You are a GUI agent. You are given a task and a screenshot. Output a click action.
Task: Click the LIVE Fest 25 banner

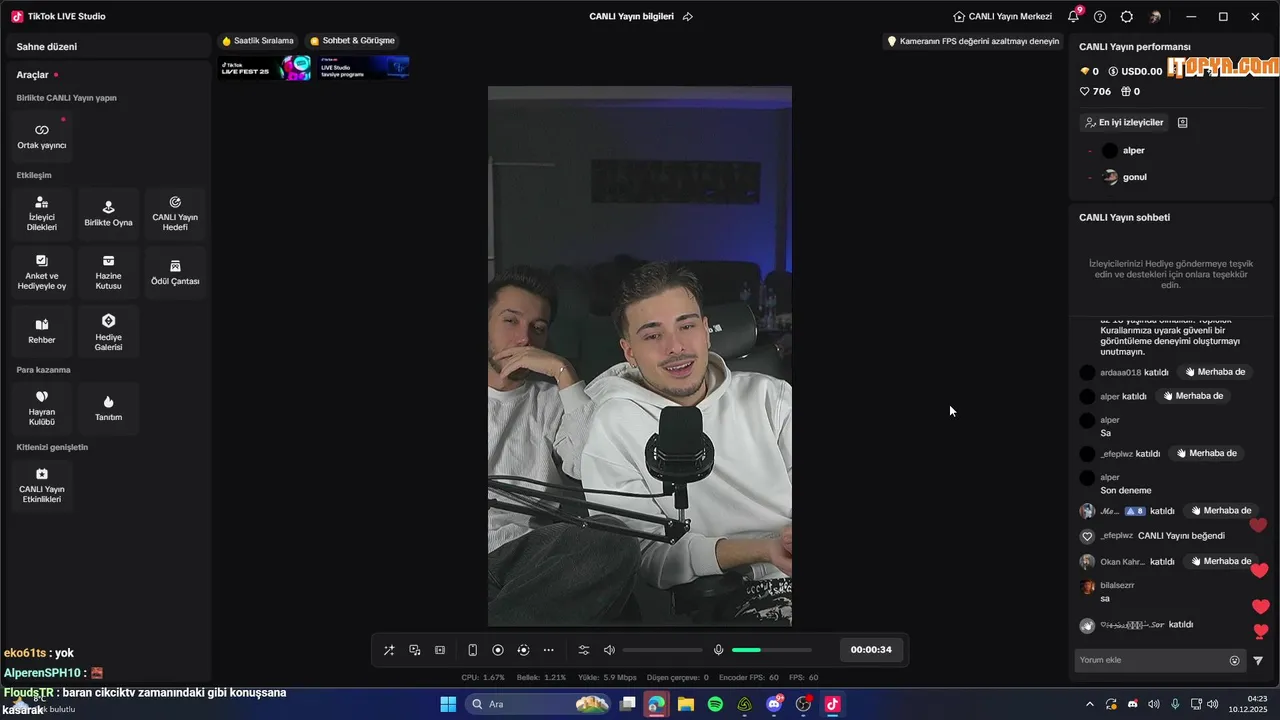pyautogui.click(x=265, y=68)
